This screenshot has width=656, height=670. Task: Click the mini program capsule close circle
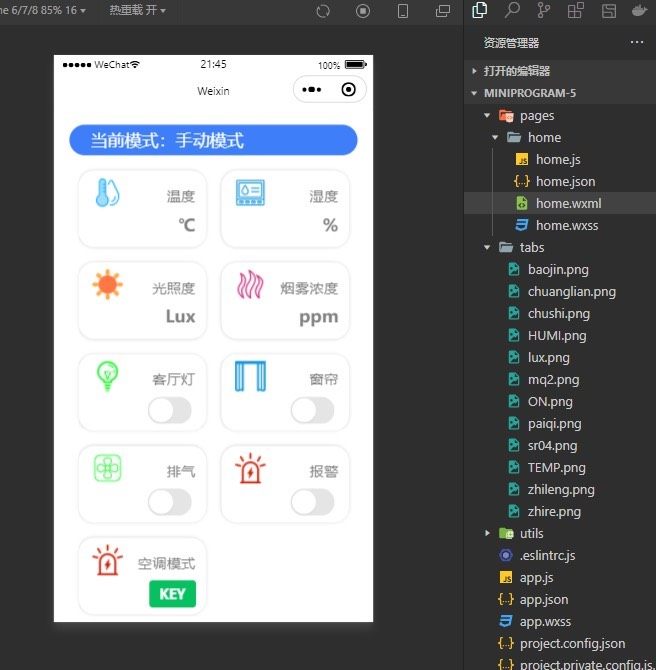click(x=348, y=90)
